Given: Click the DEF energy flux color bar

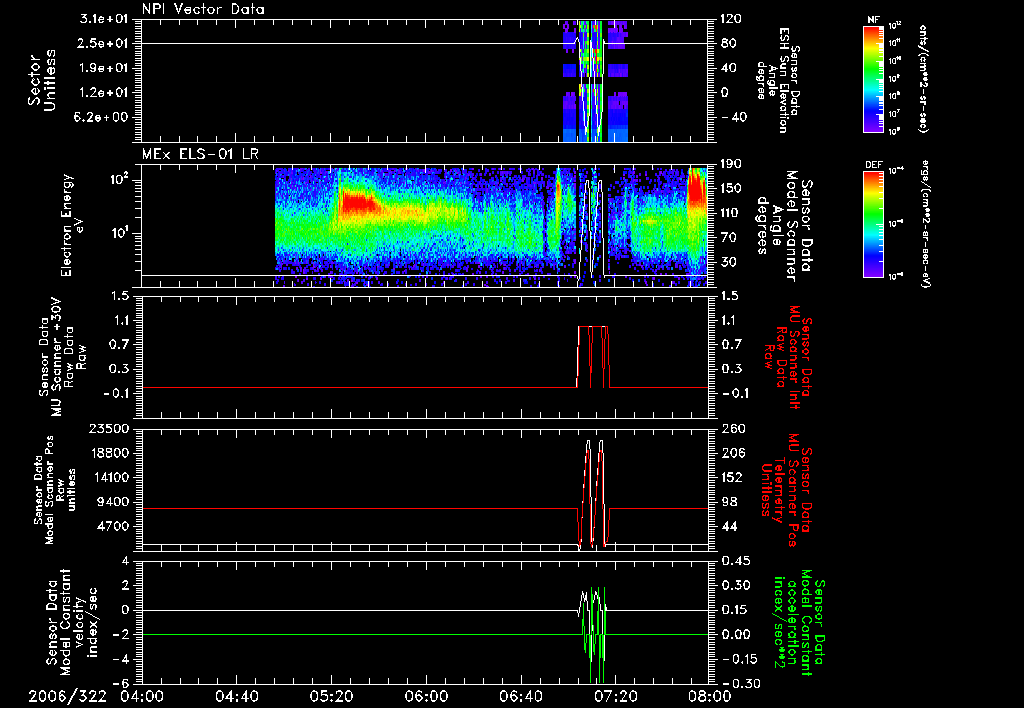Looking at the screenshot, I should pos(874,224).
